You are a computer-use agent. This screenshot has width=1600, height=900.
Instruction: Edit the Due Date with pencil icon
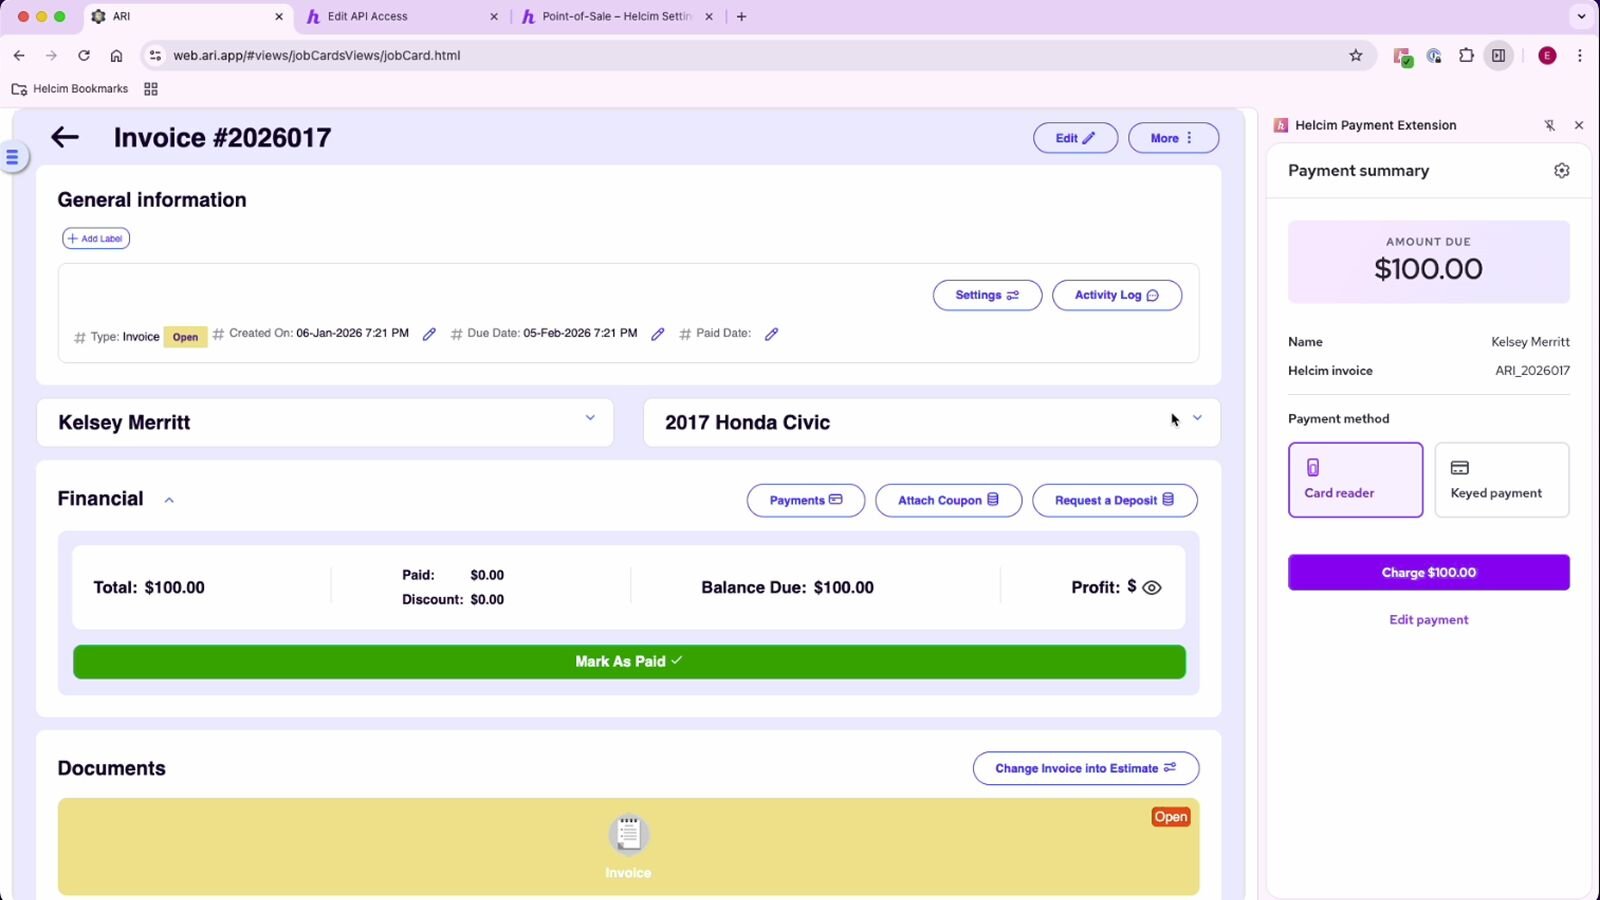pos(658,334)
